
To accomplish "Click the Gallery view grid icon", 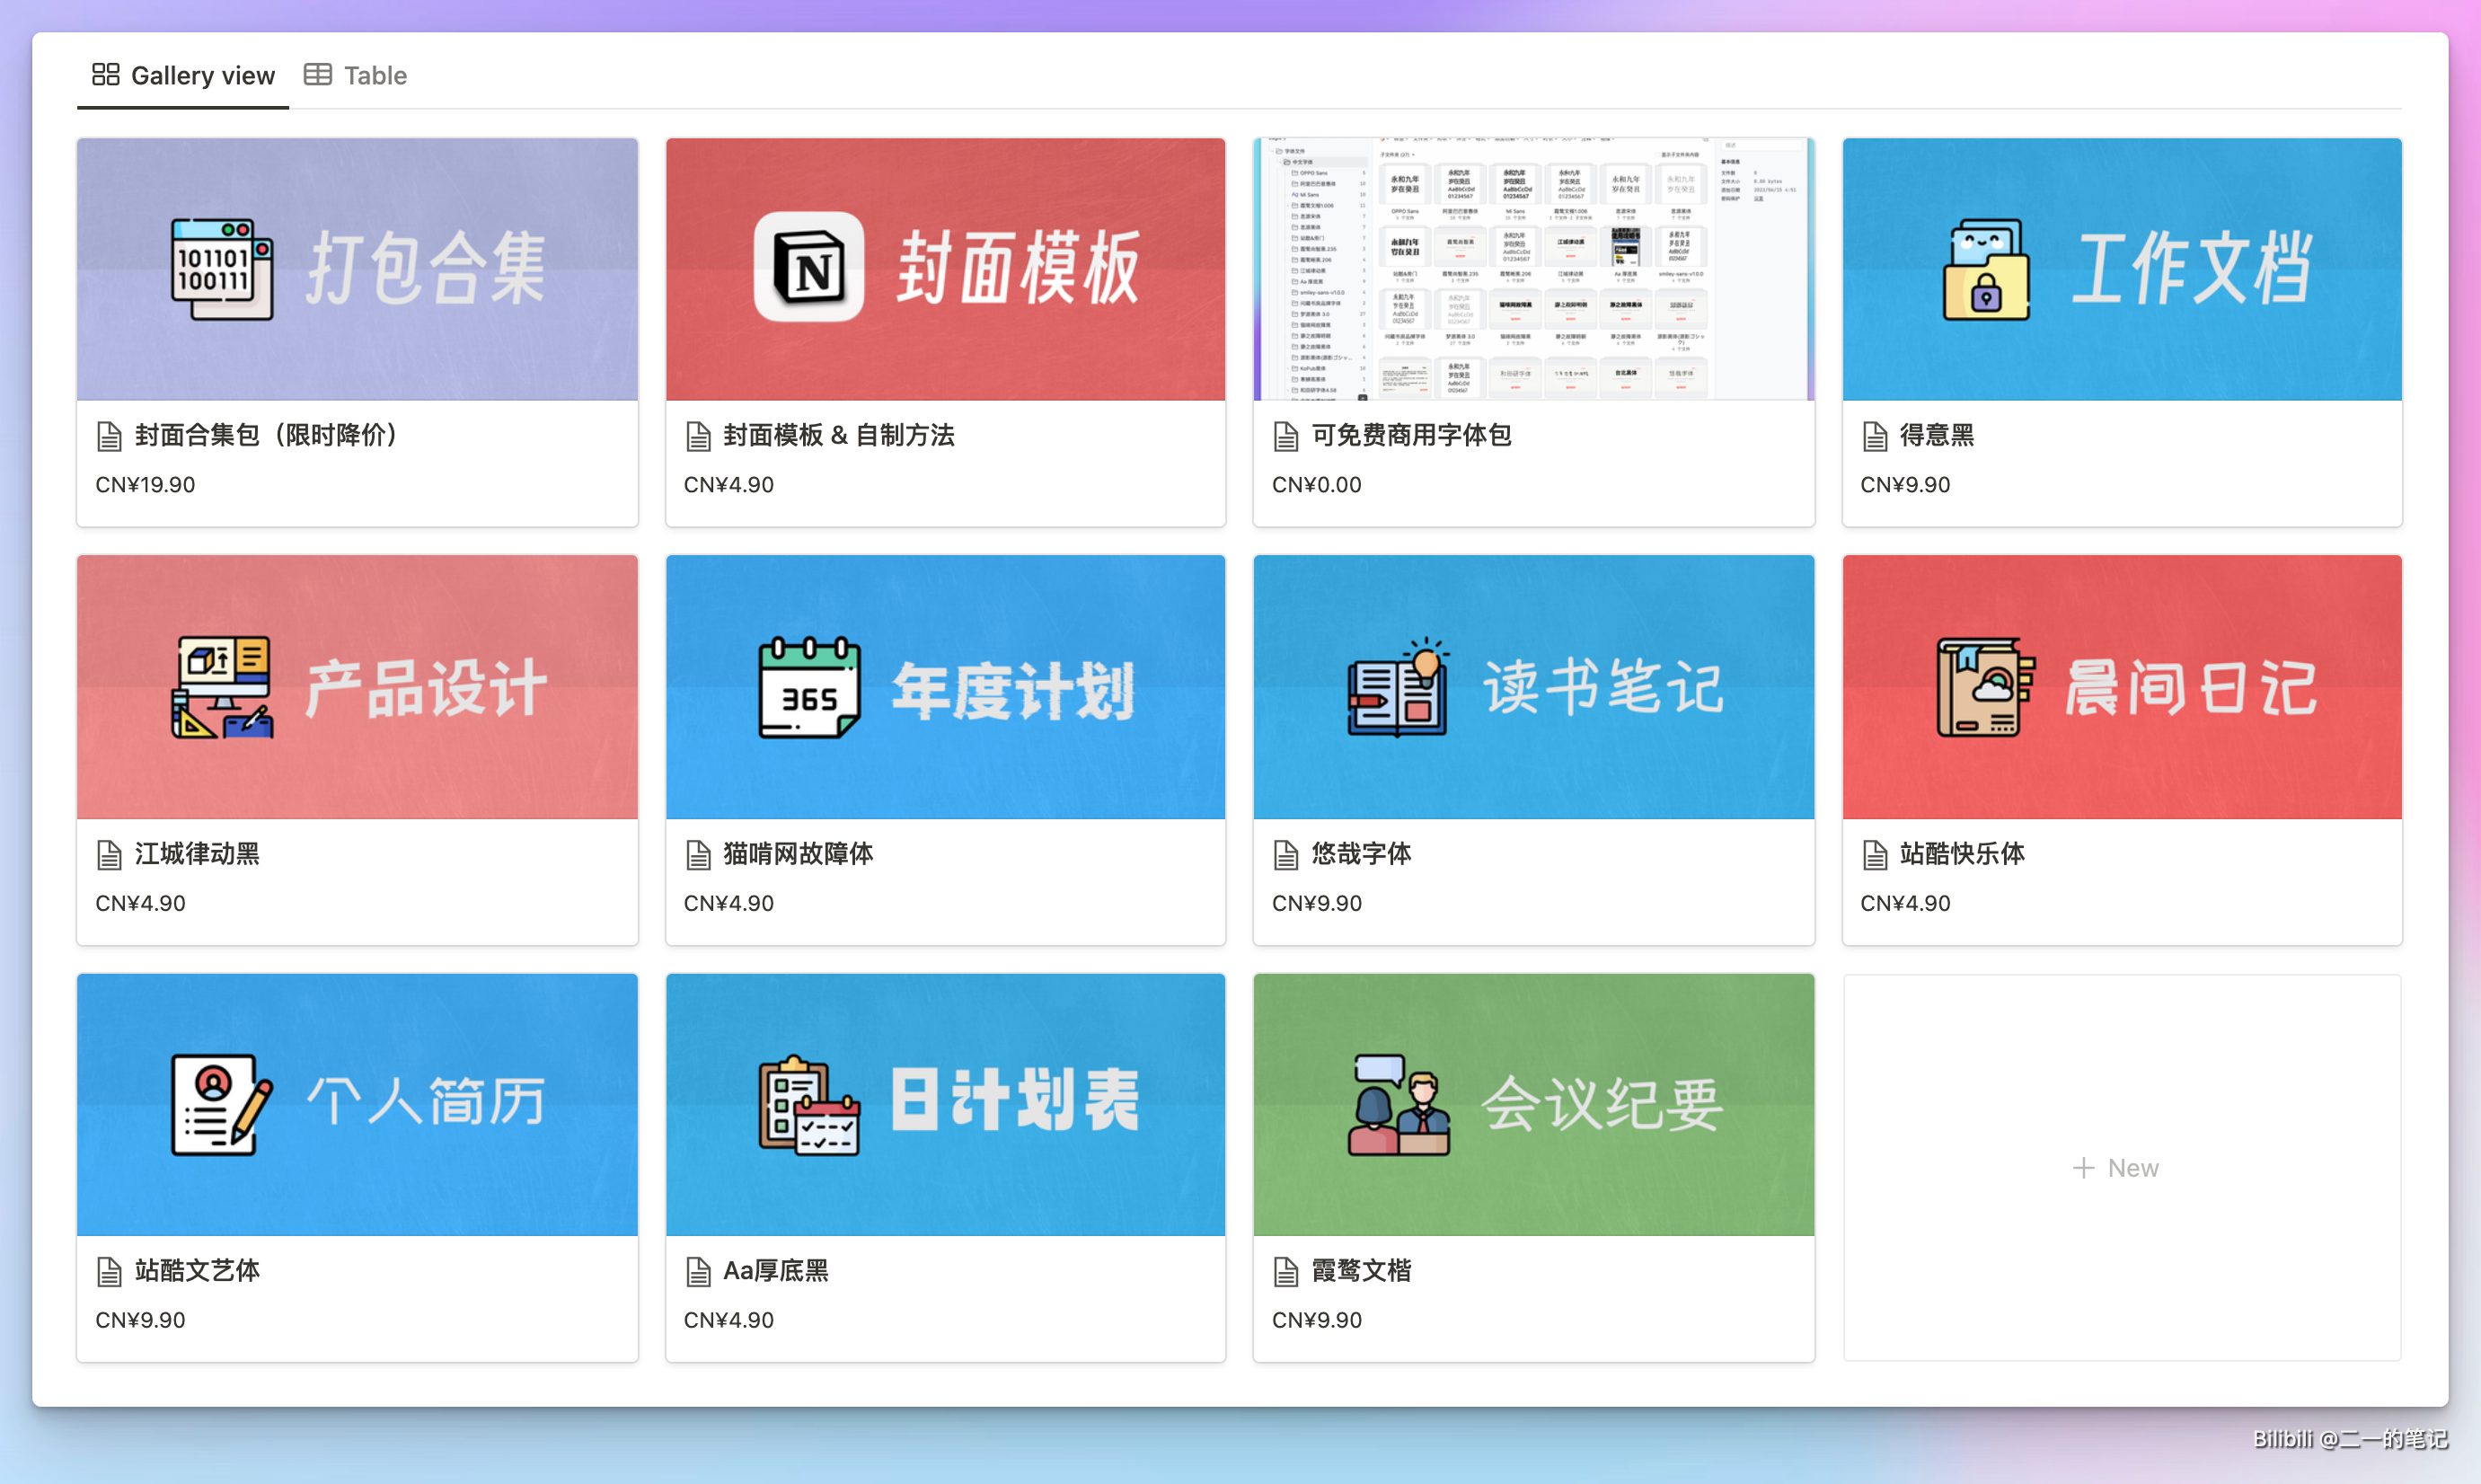I will [x=105, y=74].
